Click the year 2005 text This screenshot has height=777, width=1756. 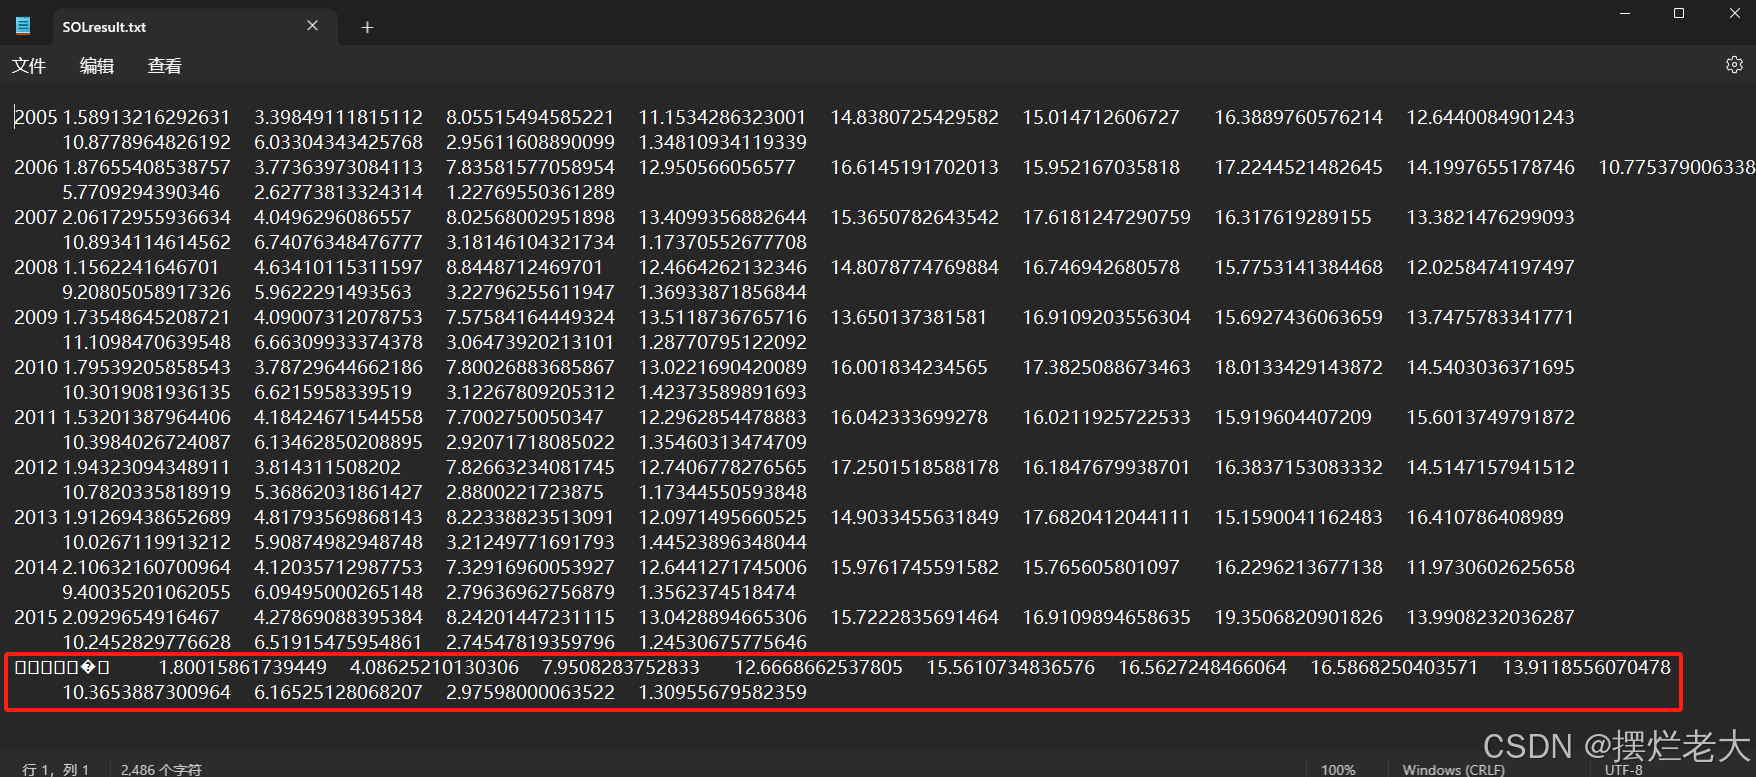[x=36, y=117]
